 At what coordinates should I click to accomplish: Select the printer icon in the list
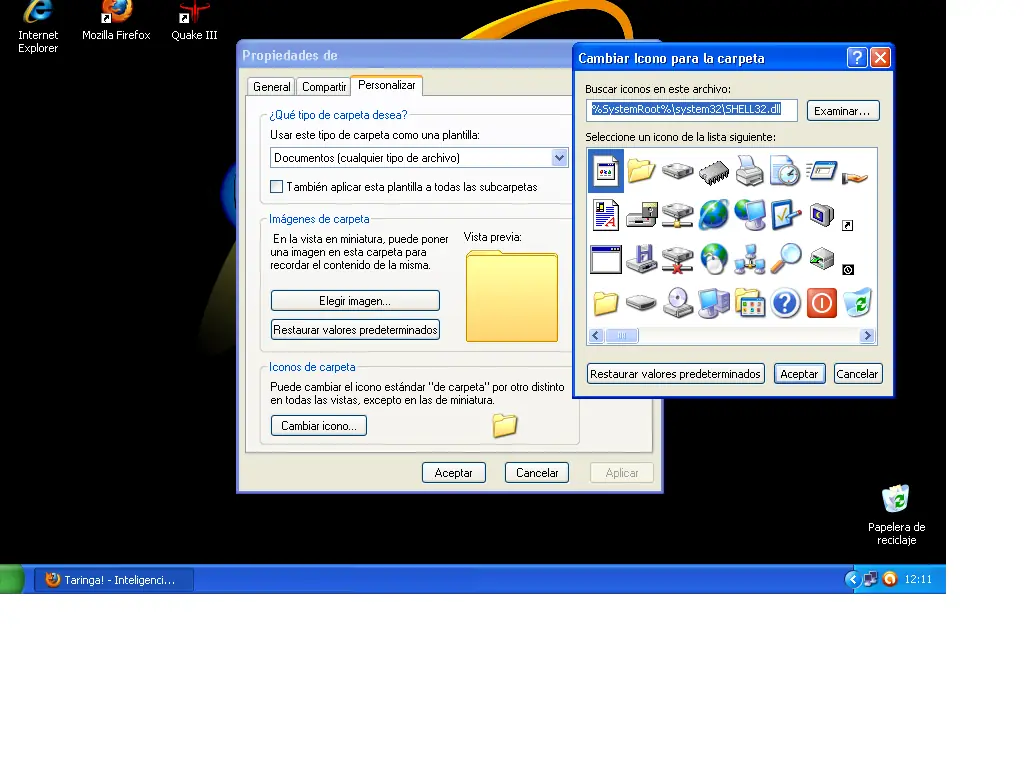(x=749, y=171)
